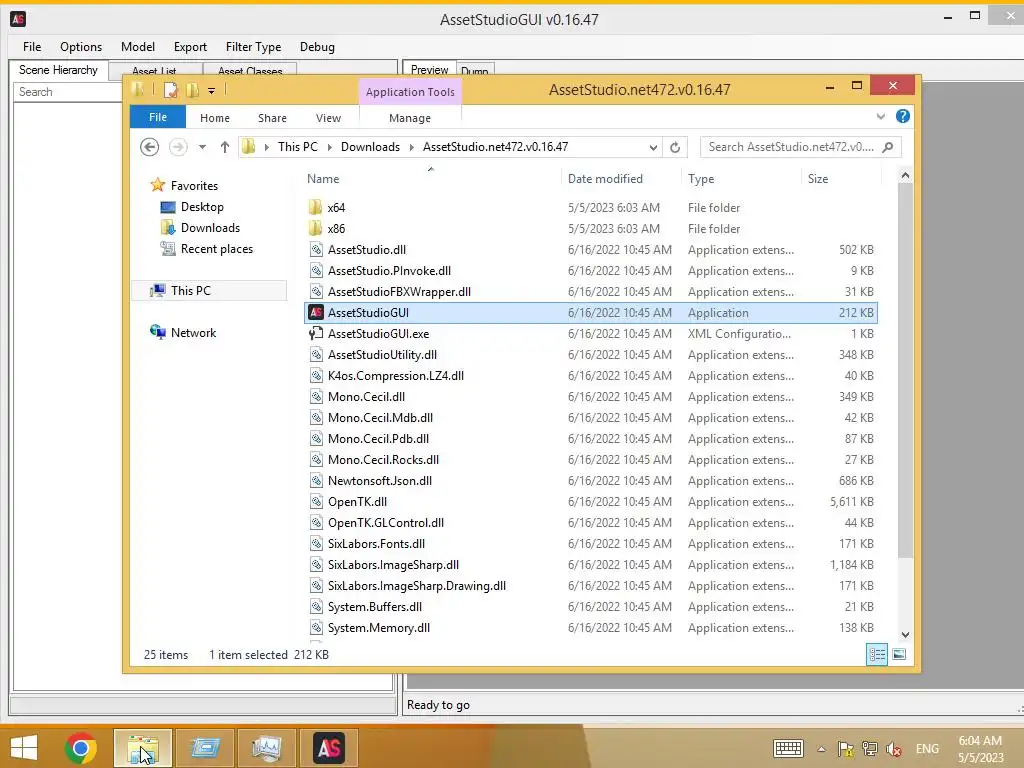The width and height of the screenshot is (1024, 768).
Task: Open Export menu in AssetStudioGUI
Action: [x=190, y=47]
